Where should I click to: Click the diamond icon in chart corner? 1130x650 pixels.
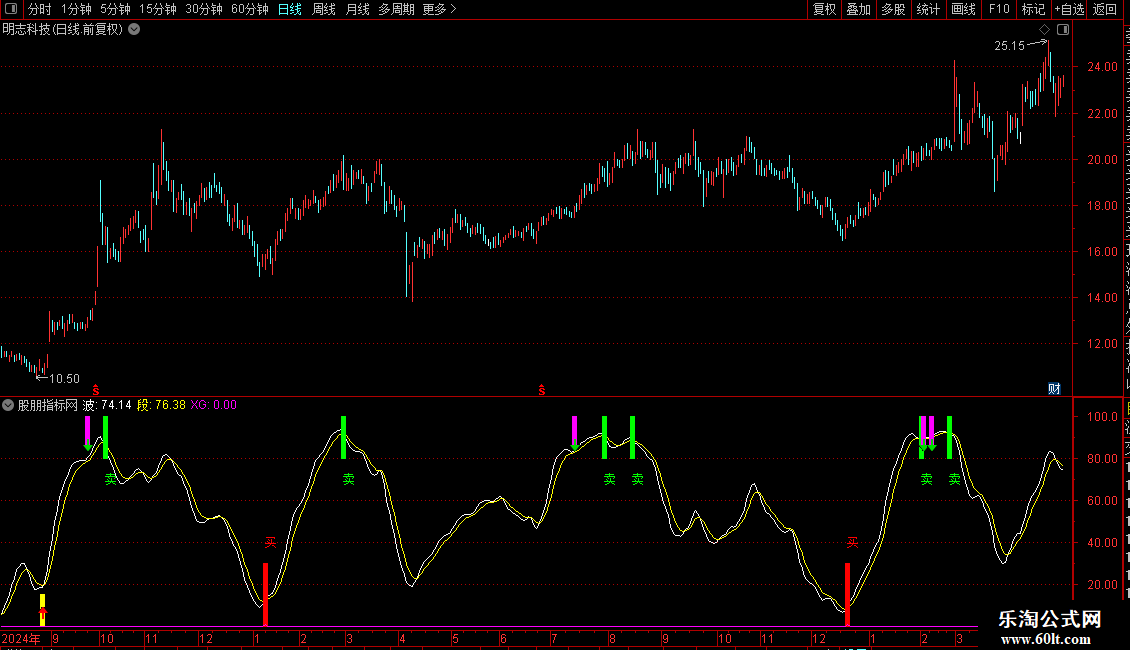(x=1044, y=30)
